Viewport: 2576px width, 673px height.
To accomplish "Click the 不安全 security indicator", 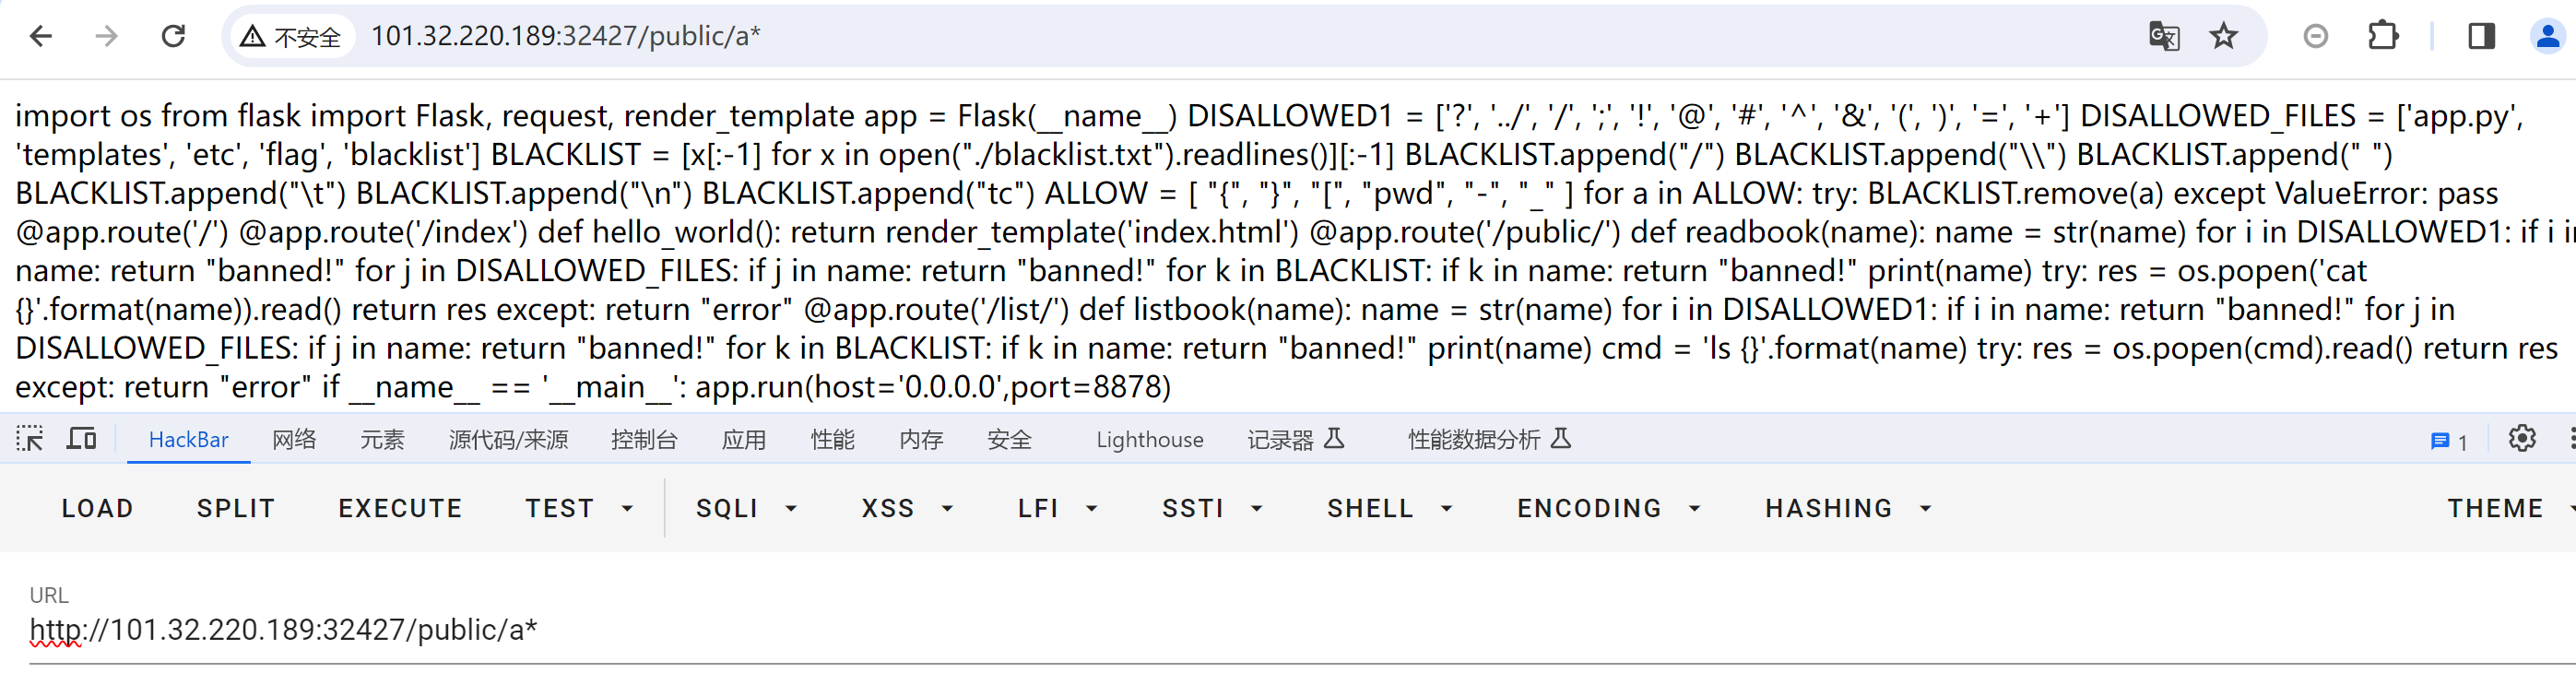I will click(291, 36).
